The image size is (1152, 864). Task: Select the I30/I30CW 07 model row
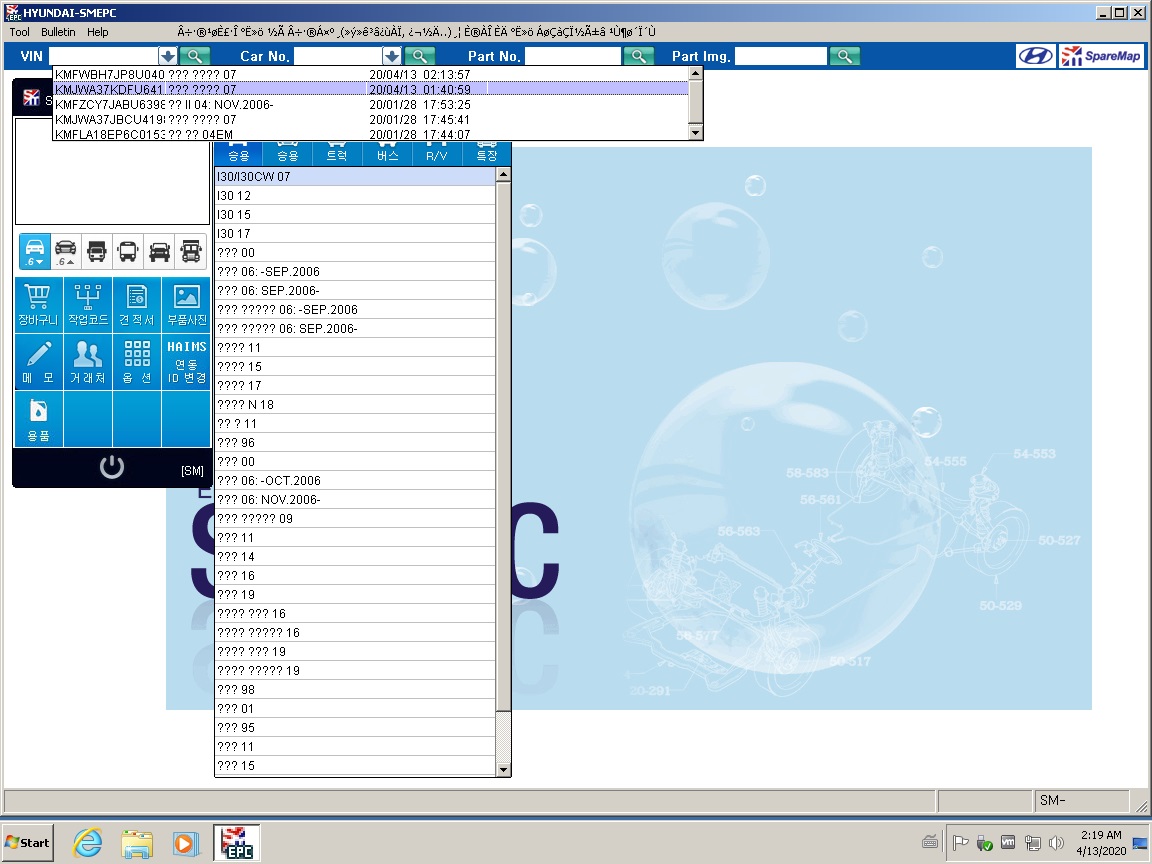(x=356, y=176)
